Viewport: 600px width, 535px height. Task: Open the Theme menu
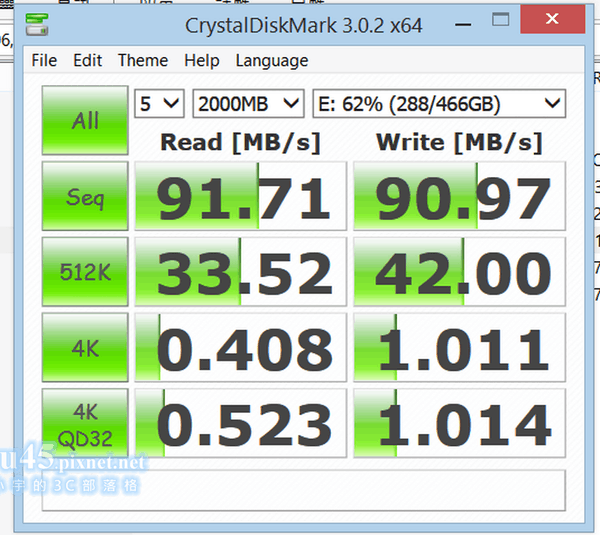143,60
